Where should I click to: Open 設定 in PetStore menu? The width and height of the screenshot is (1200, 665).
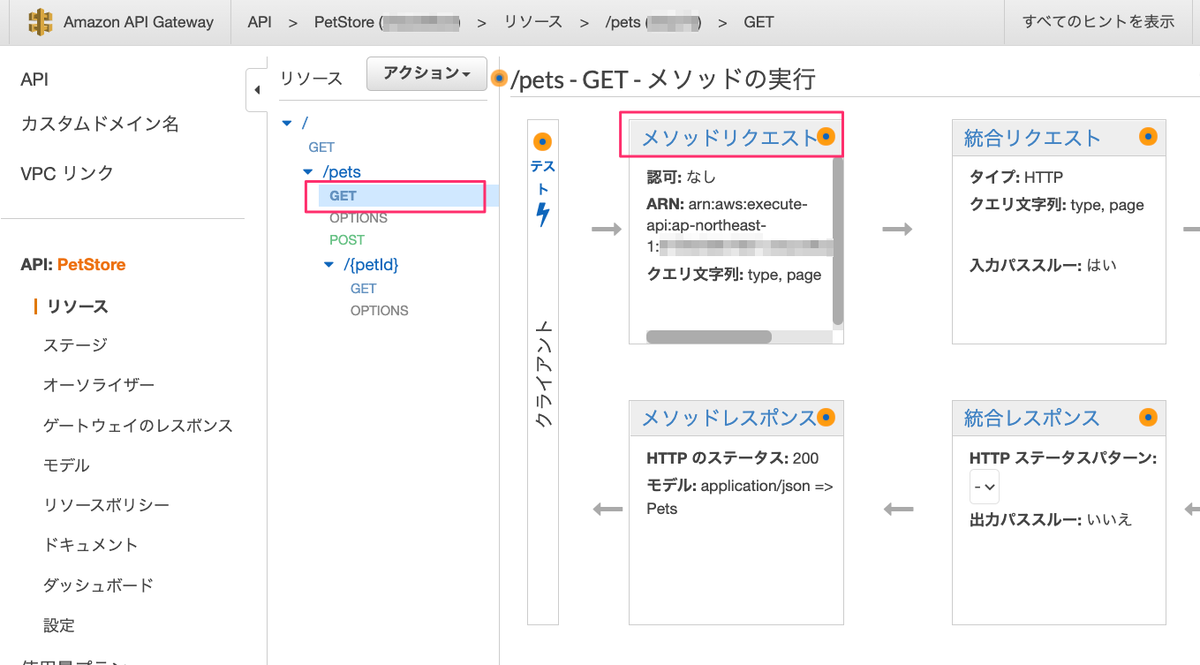[59, 625]
